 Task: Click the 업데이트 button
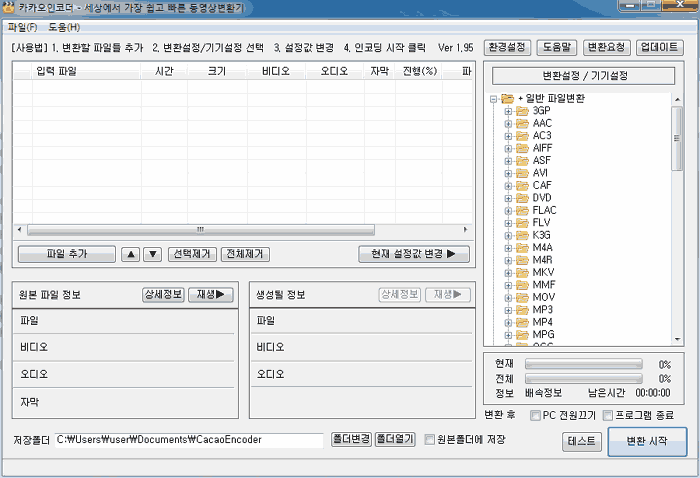point(659,47)
